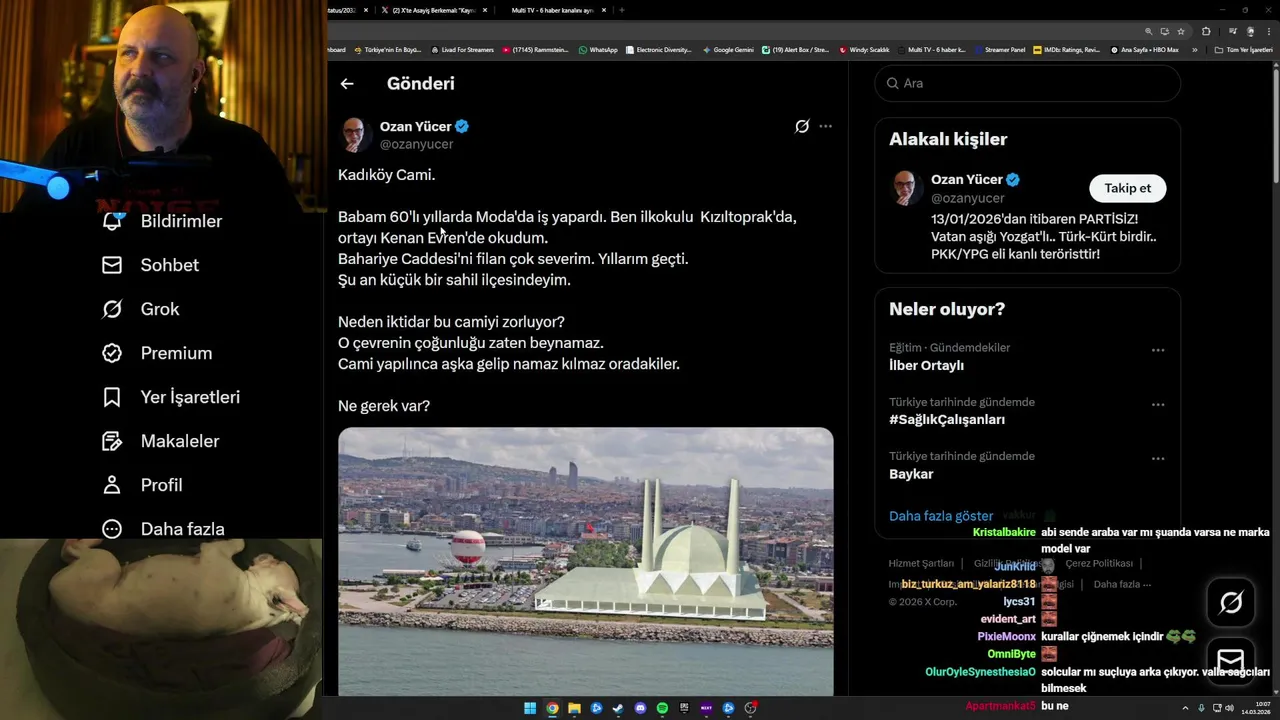Viewport: 1280px width, 720px height.
Task: Open the Çerez Politikası footer link
Action: pos(1099,563)
